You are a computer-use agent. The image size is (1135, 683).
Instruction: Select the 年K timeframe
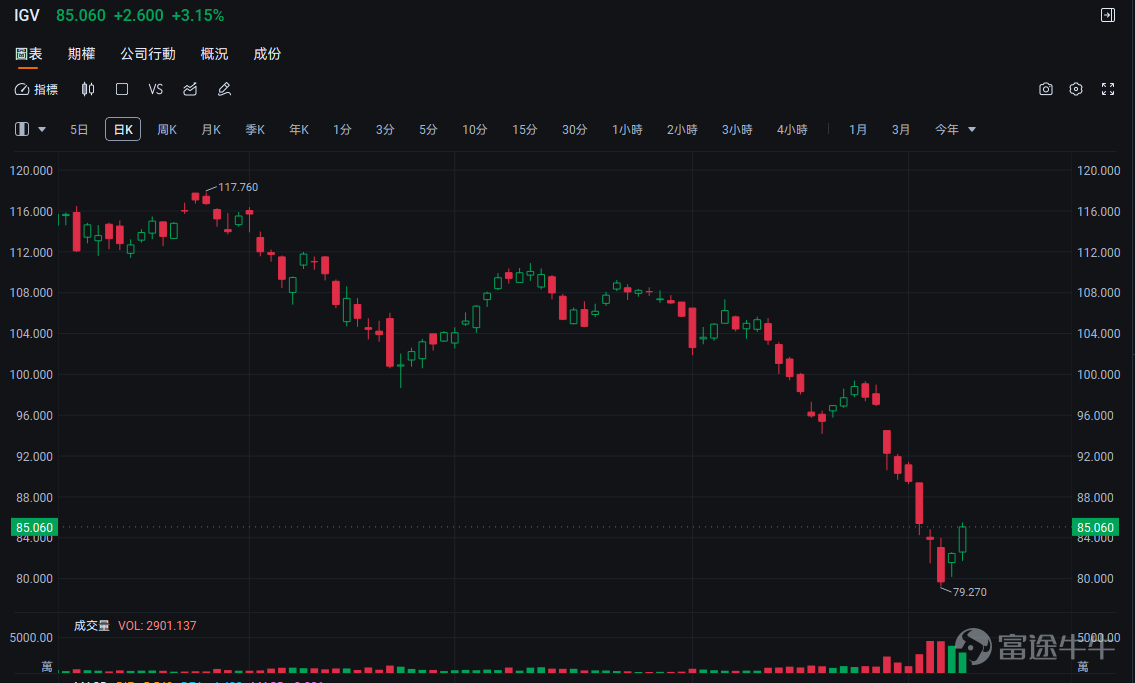[x=299, y=130]
